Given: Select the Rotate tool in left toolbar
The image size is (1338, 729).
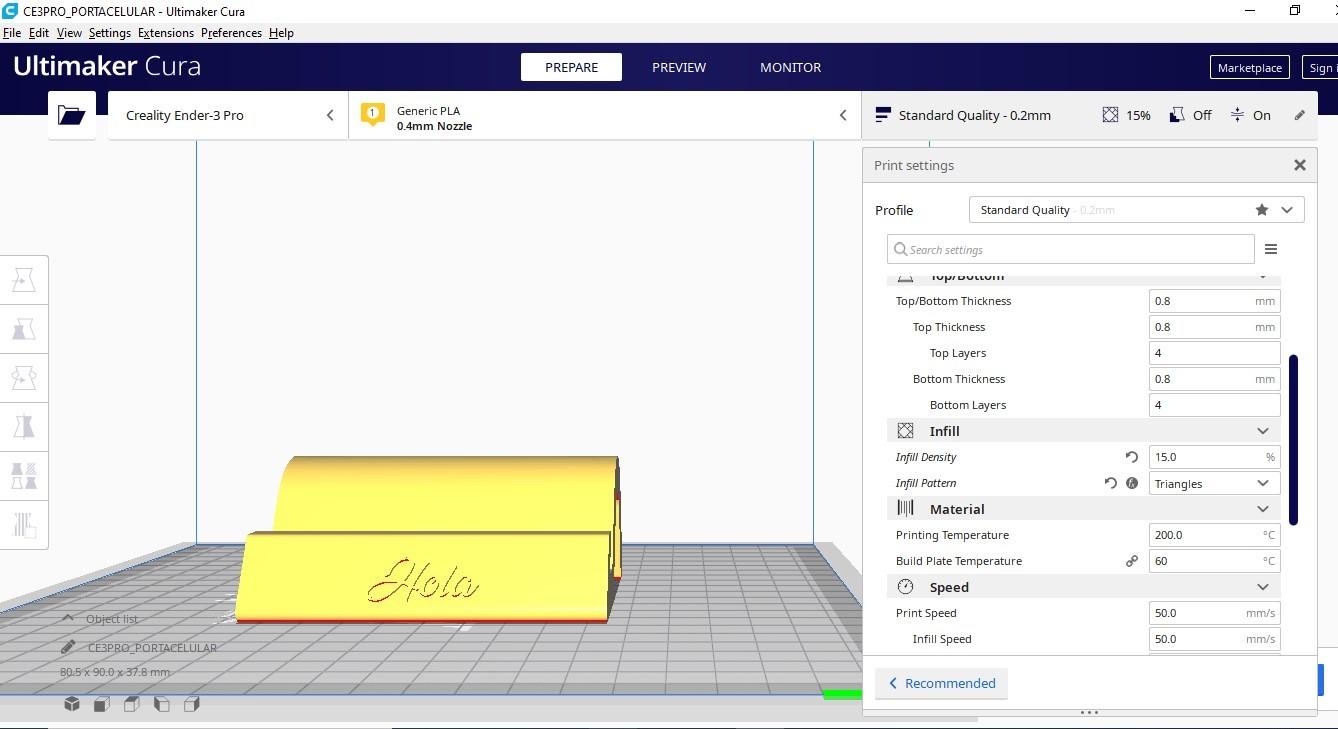Looking at the screenshot, I should [x=24, y=378].
